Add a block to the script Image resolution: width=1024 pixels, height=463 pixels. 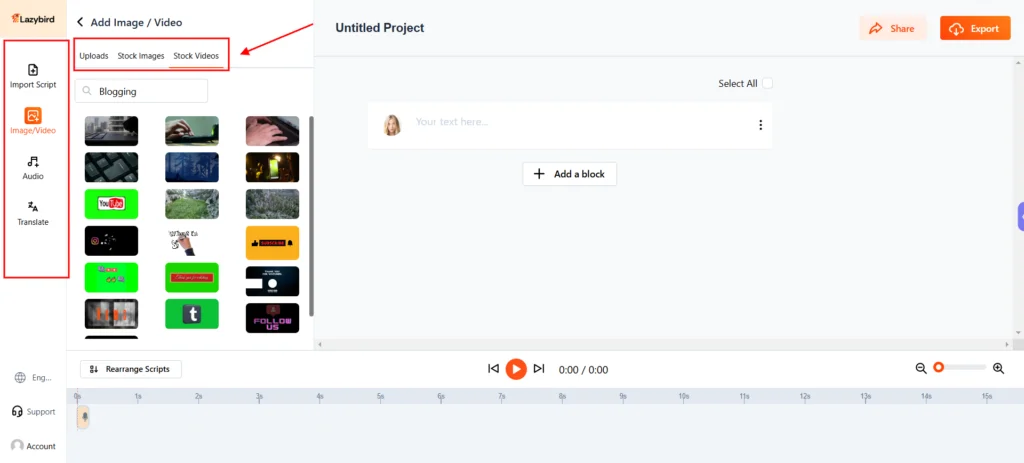pyautogui.click(x=569, y=174)
